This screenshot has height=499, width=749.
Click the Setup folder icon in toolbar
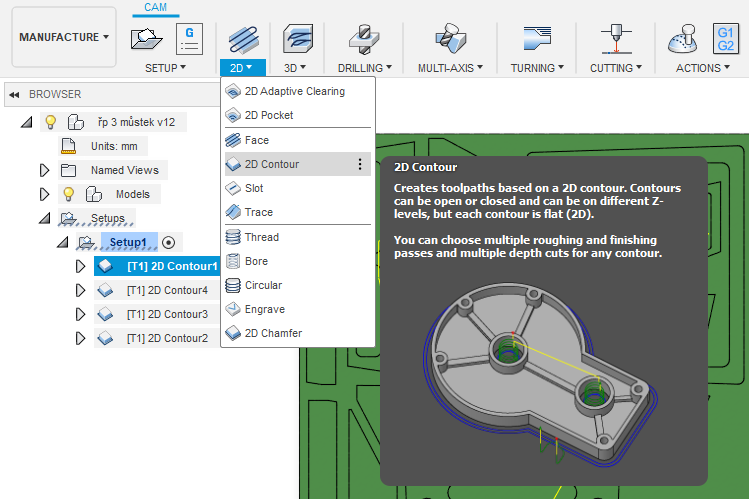click(148, 39)
